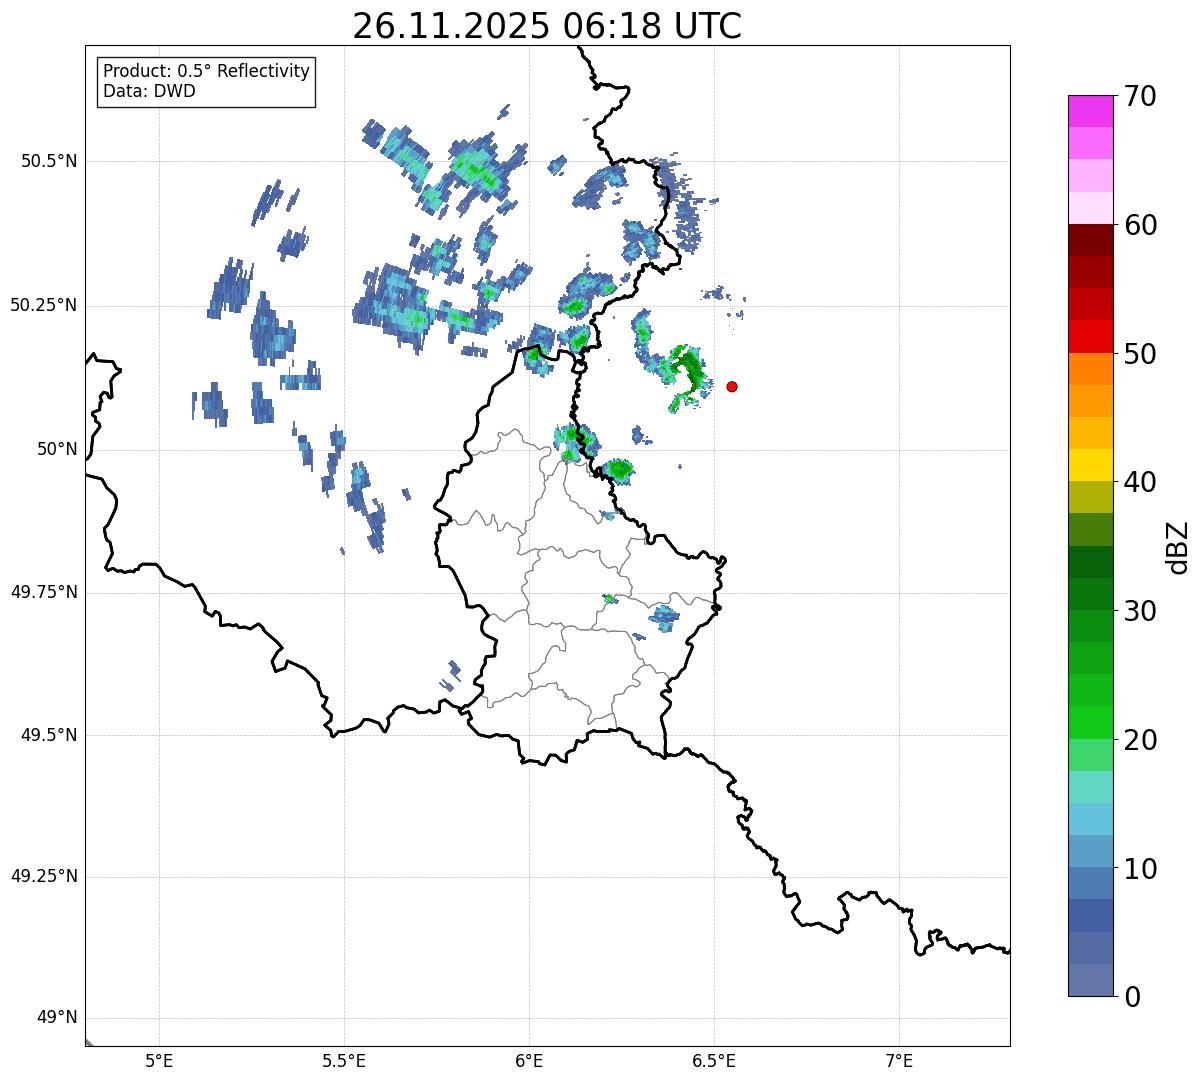The width and height of the screenshot is (1202, 1081).
Task: Click the colorbar tick label "30"
Action: [1140, 611]
